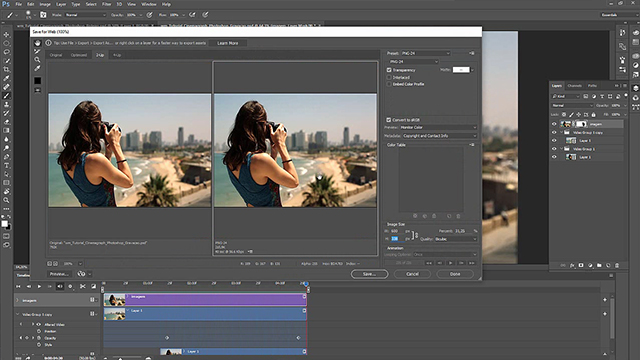Select the Clone Stamp tool

click(6, 104)
